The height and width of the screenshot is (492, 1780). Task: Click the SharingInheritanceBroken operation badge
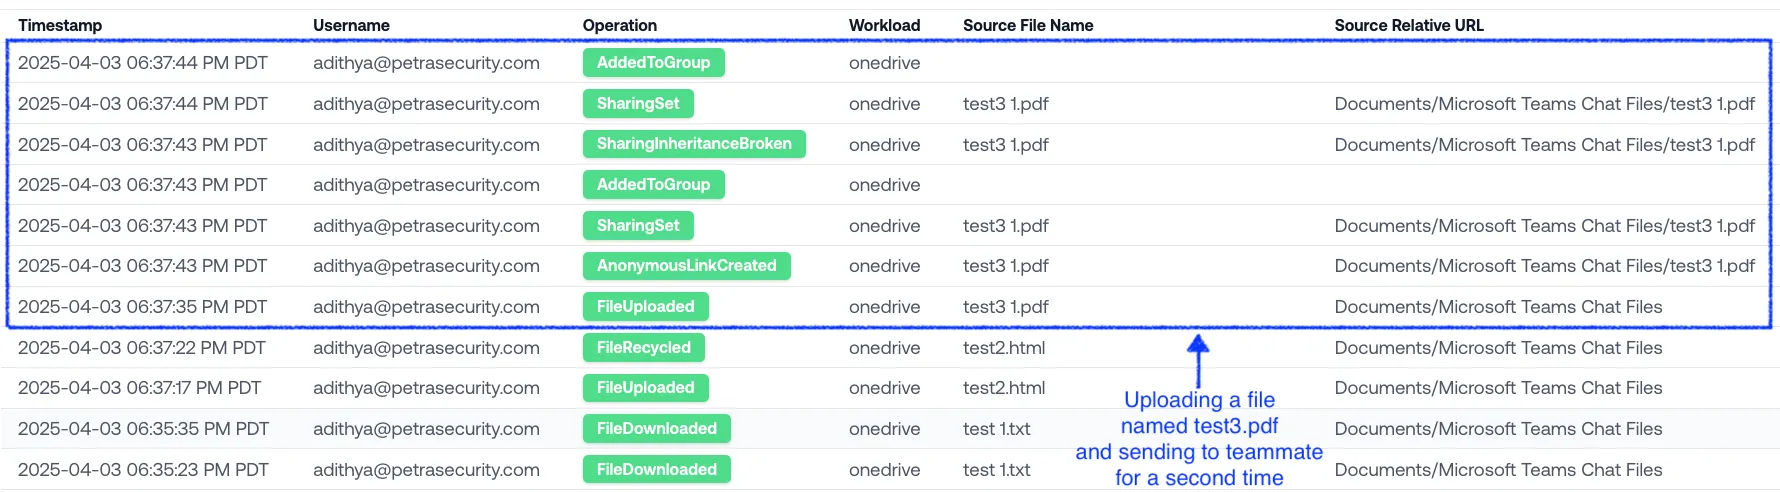pyautogui.click(x=694, y=144)
